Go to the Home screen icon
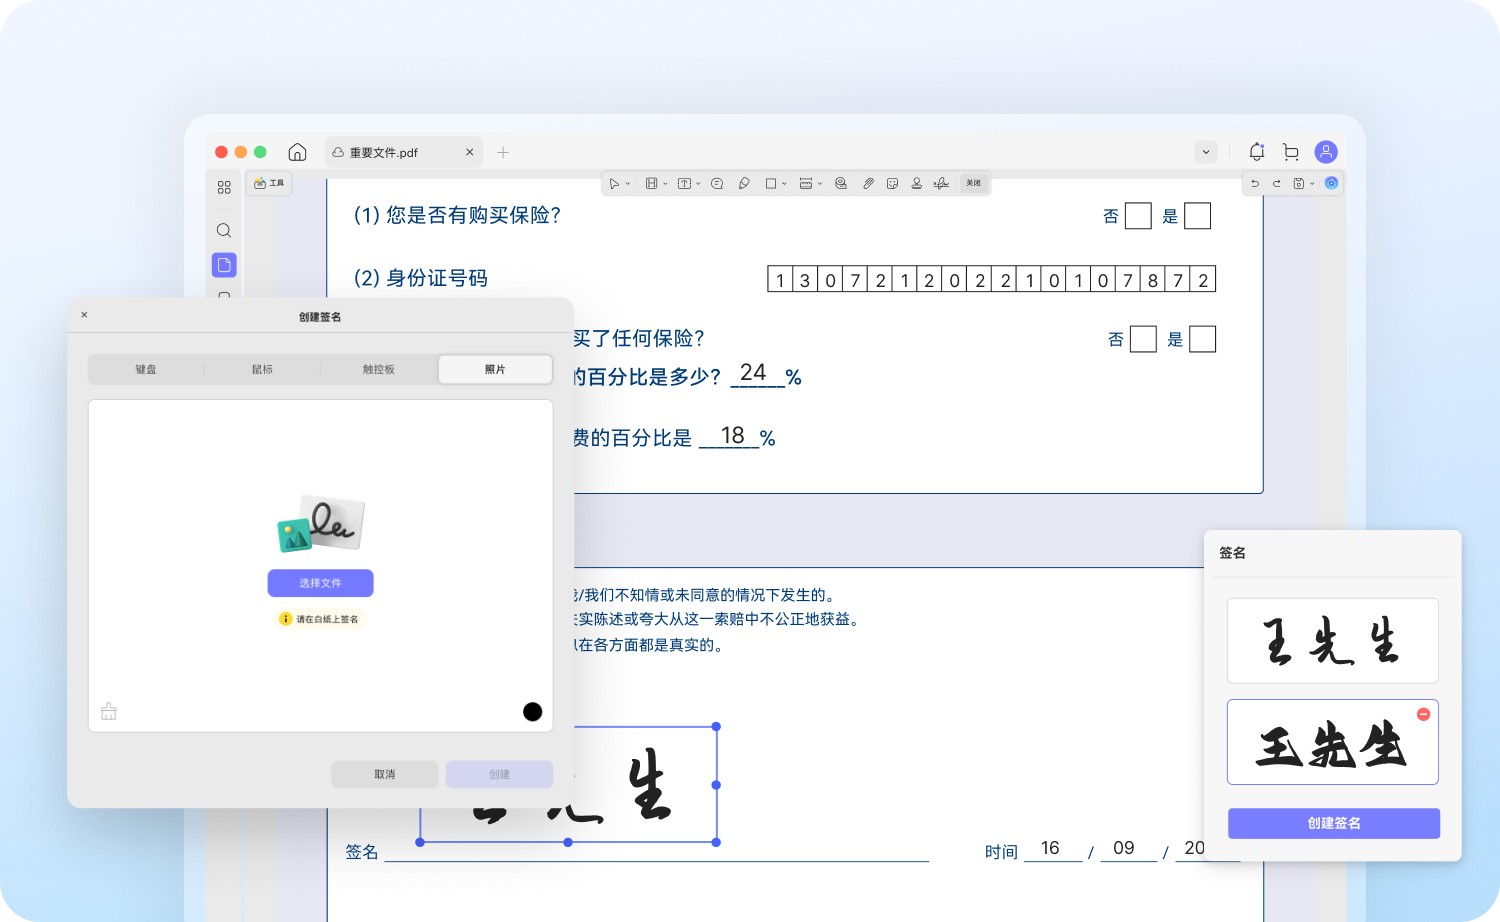 pyautogui.click(x=297, y=152)
